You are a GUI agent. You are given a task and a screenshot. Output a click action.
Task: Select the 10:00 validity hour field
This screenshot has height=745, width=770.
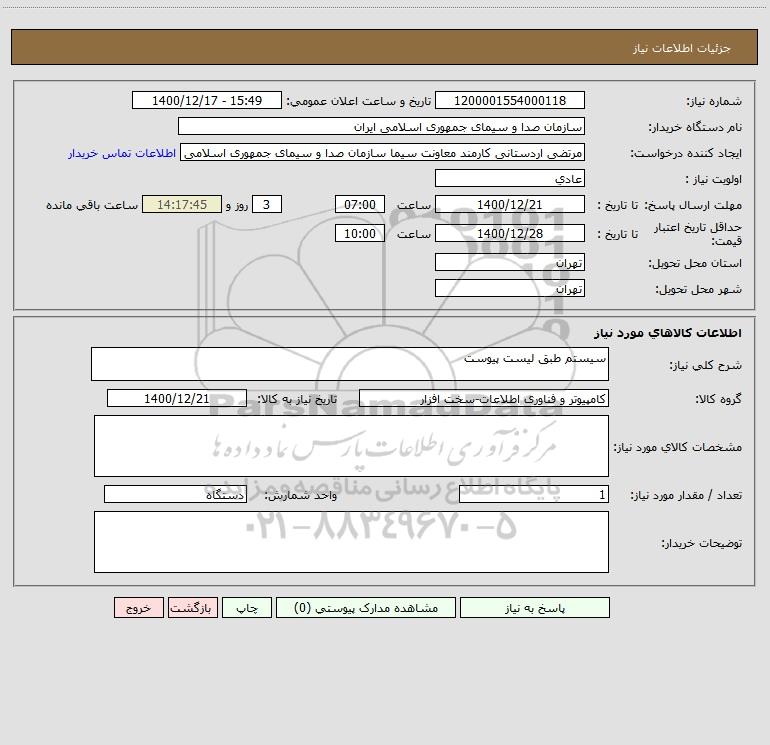click(x=359, y=233)
